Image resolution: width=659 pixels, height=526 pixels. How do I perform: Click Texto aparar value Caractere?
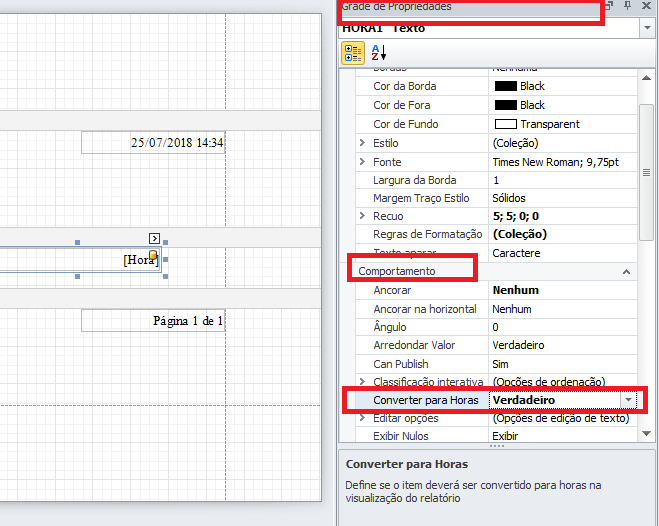(x=563, y=253)
